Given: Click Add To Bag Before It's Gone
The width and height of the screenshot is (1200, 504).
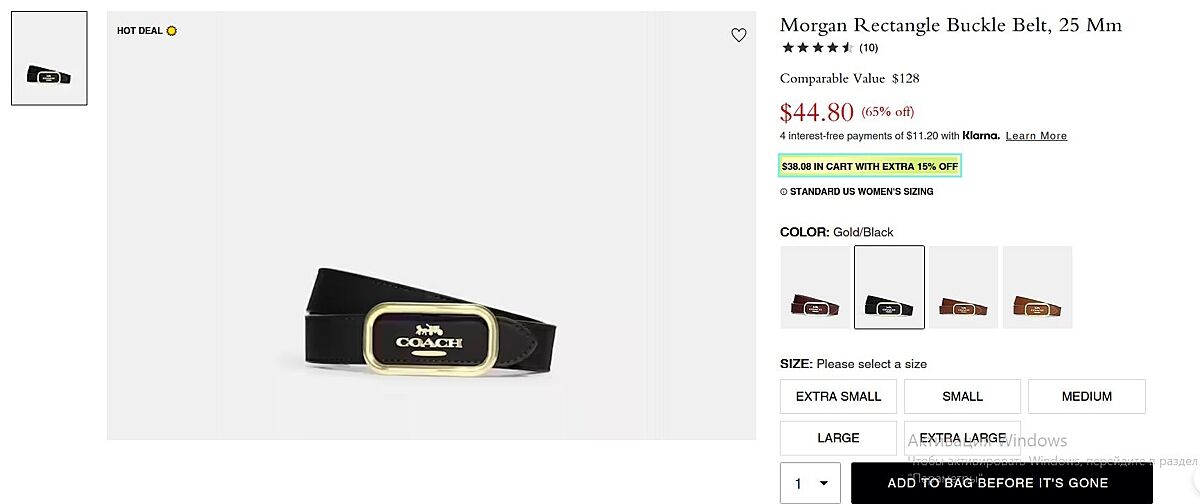Looking at the screenshot, I should tap(998, 483).
